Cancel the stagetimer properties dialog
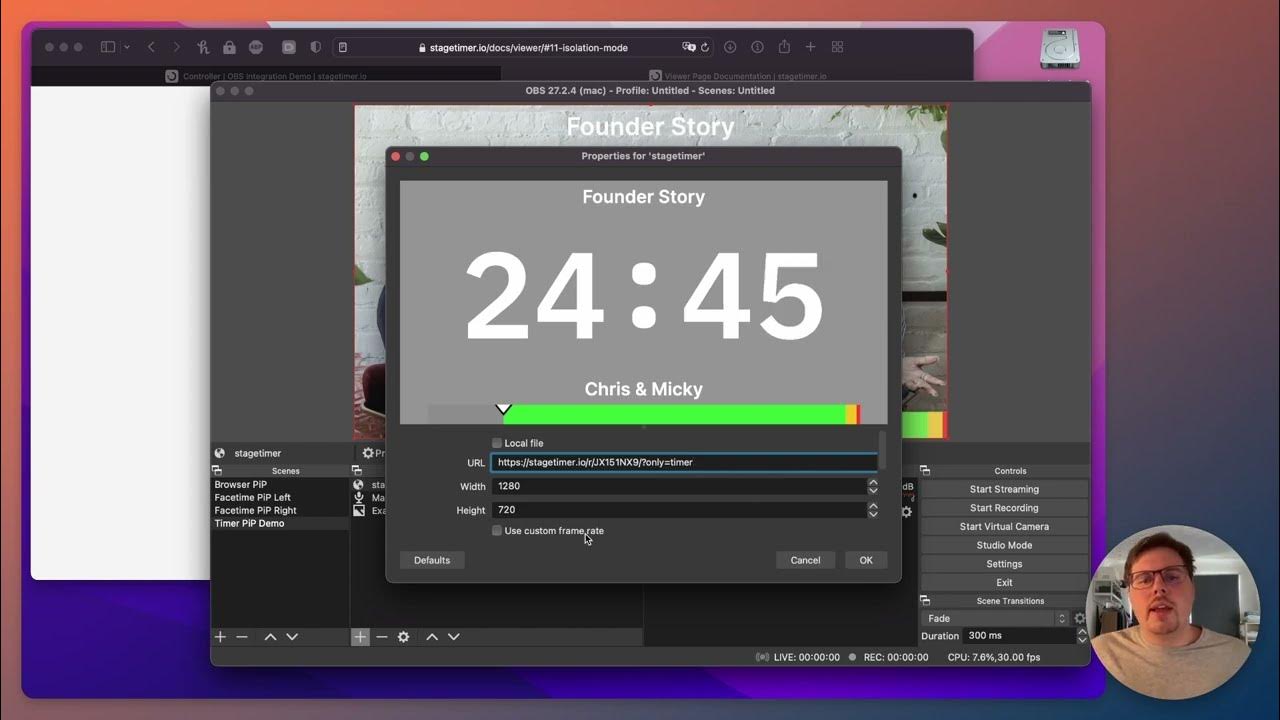1280x720 pixels. (805, 560)
